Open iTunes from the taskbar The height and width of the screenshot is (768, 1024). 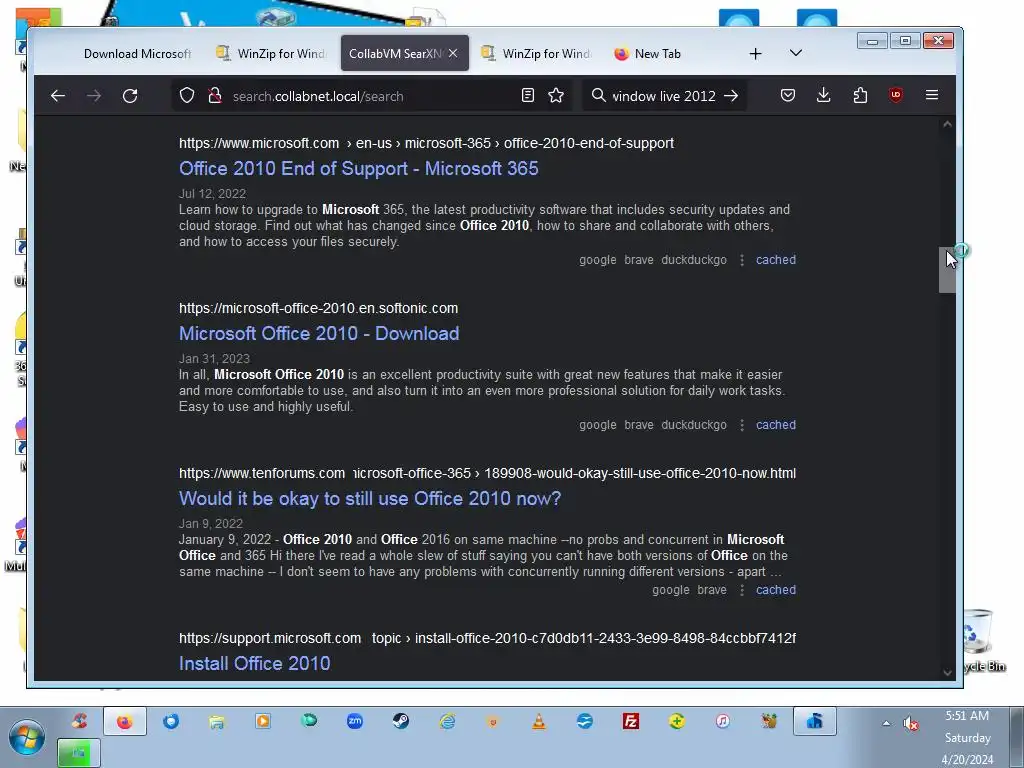click(723, 721)
